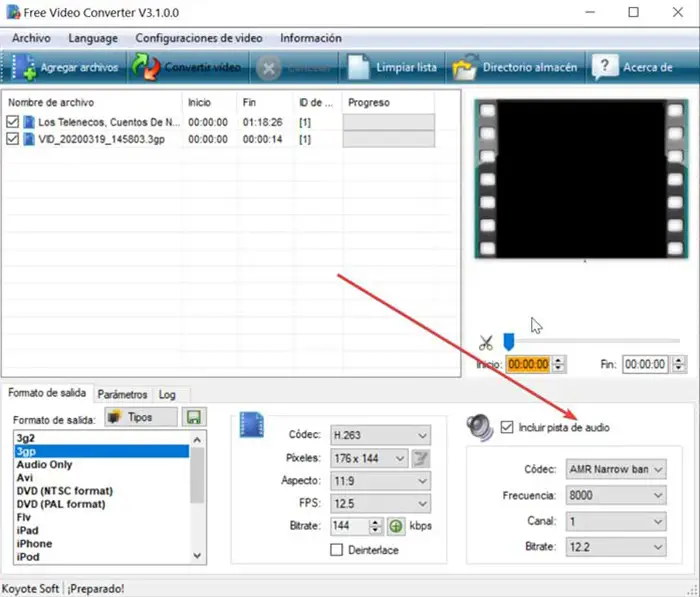Open Configuraciones de video menu

coord(199,38)
